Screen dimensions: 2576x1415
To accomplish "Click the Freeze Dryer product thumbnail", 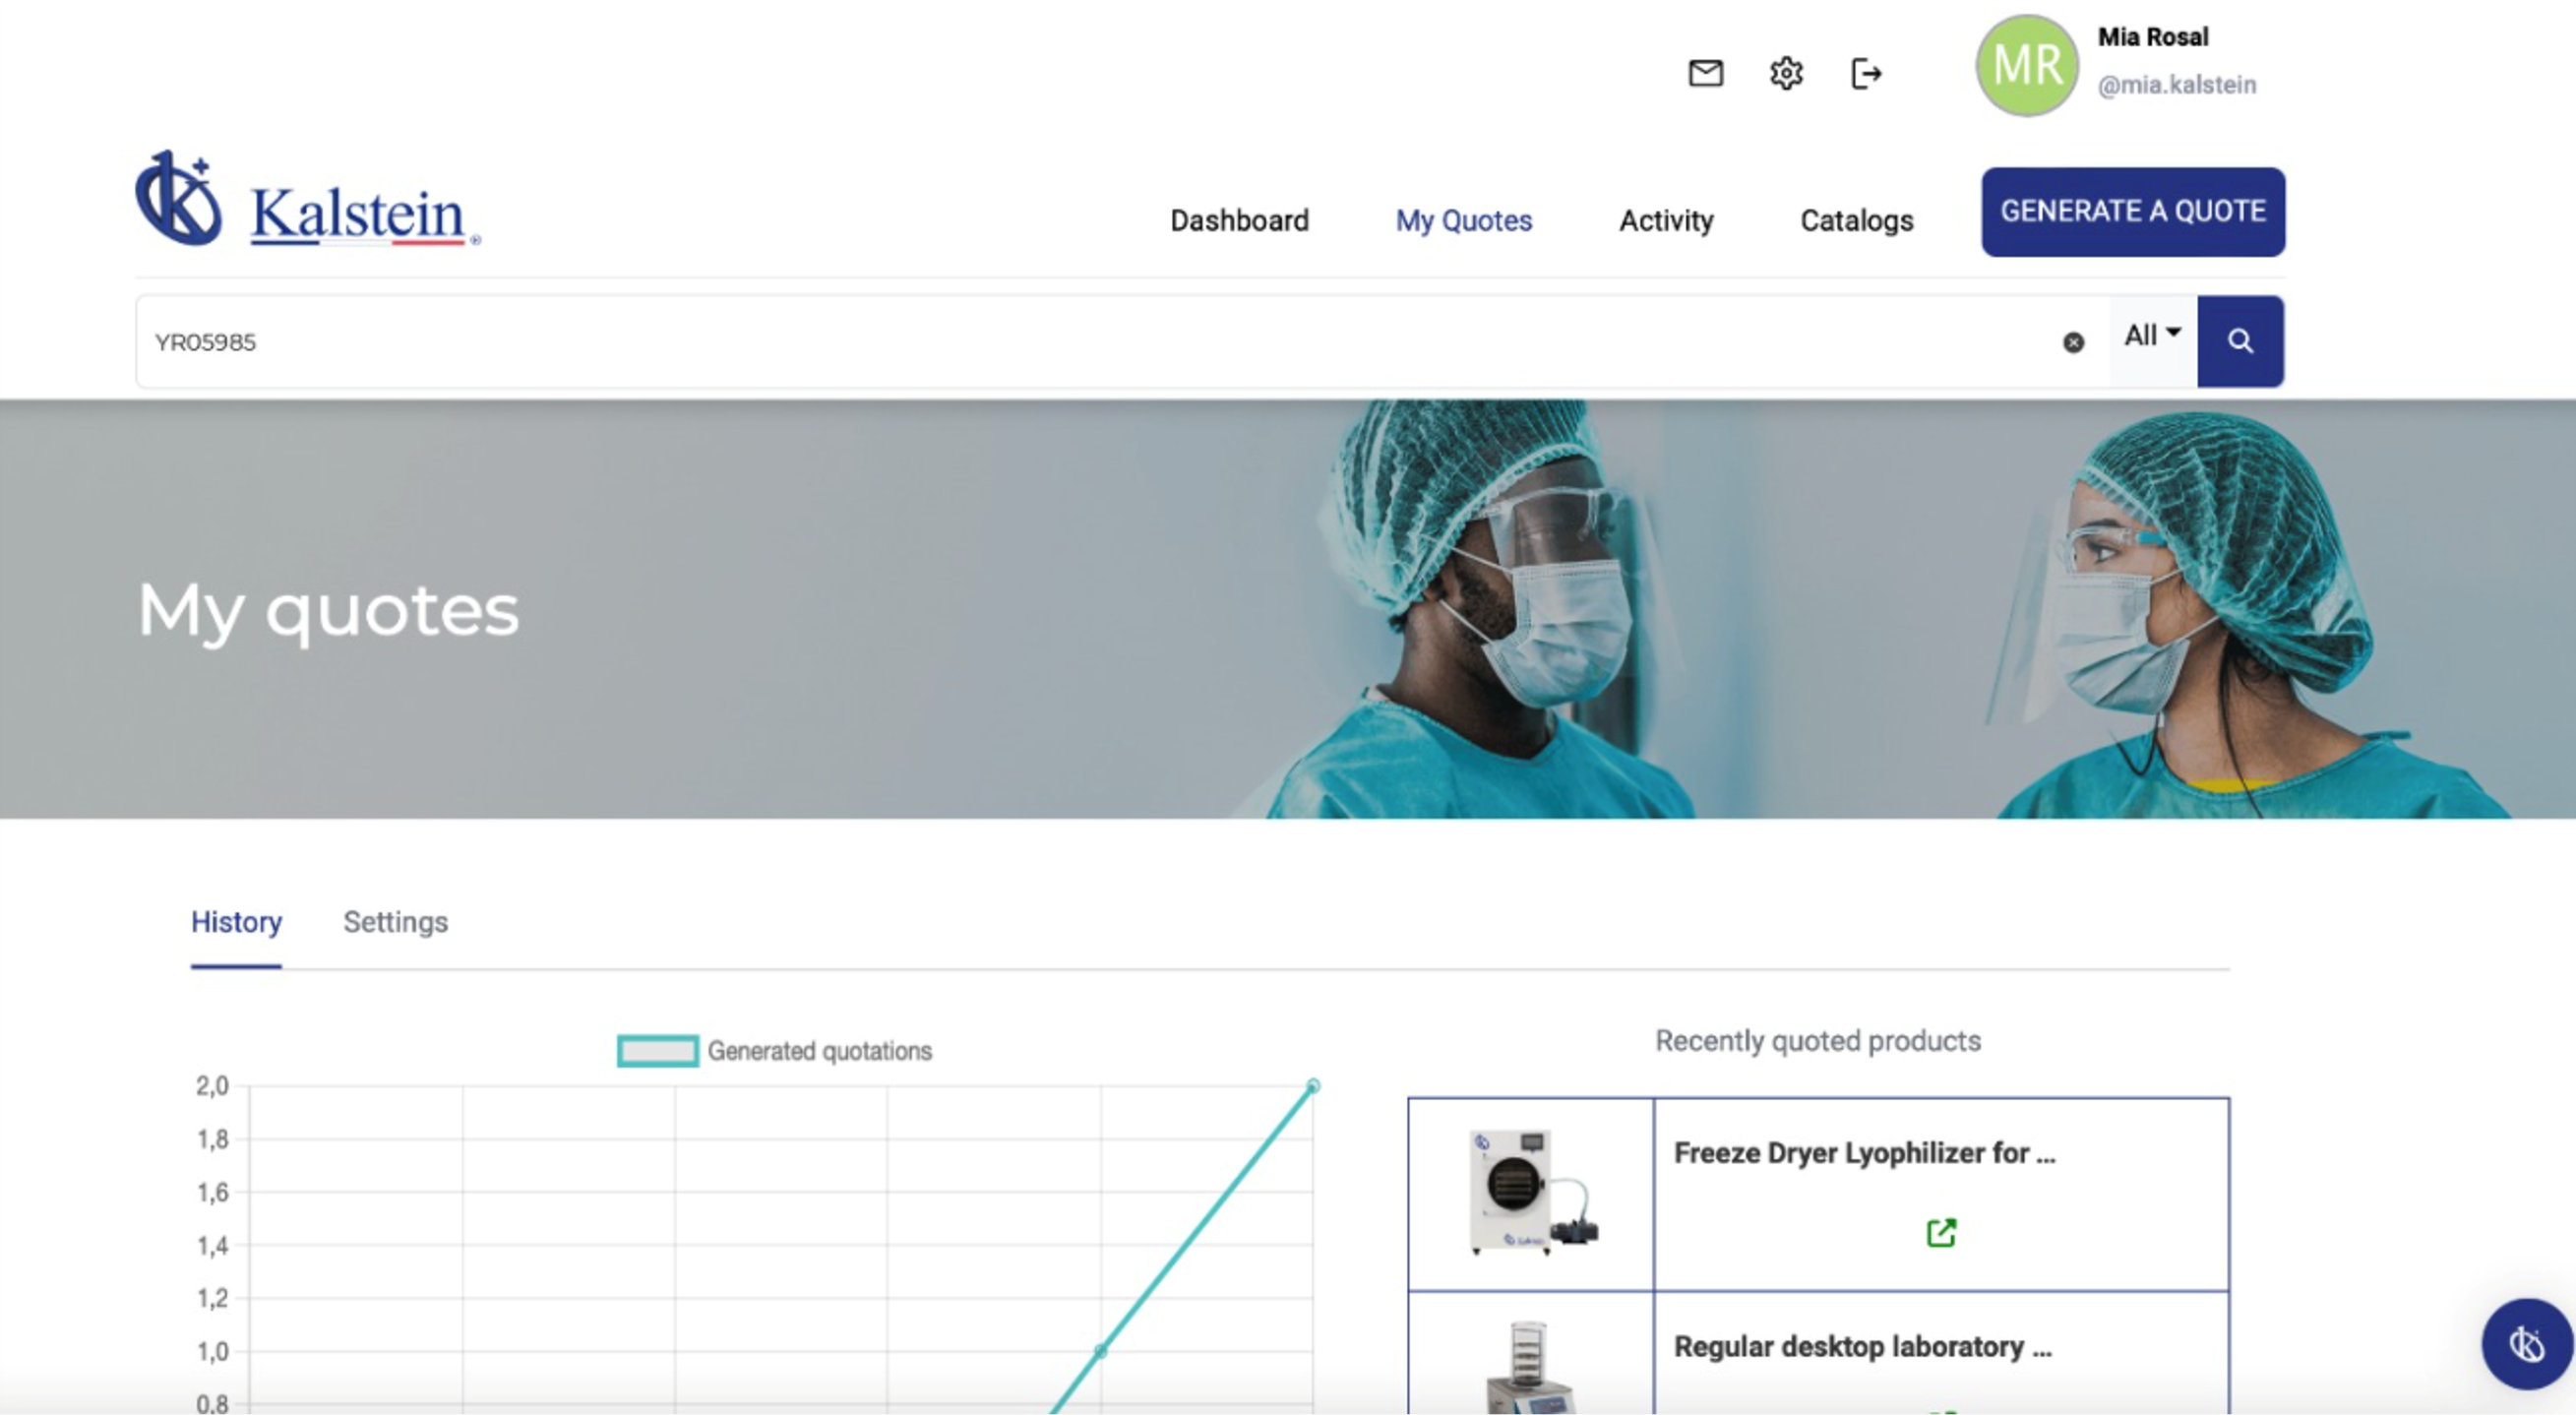I will [x=1531, y=1192].
